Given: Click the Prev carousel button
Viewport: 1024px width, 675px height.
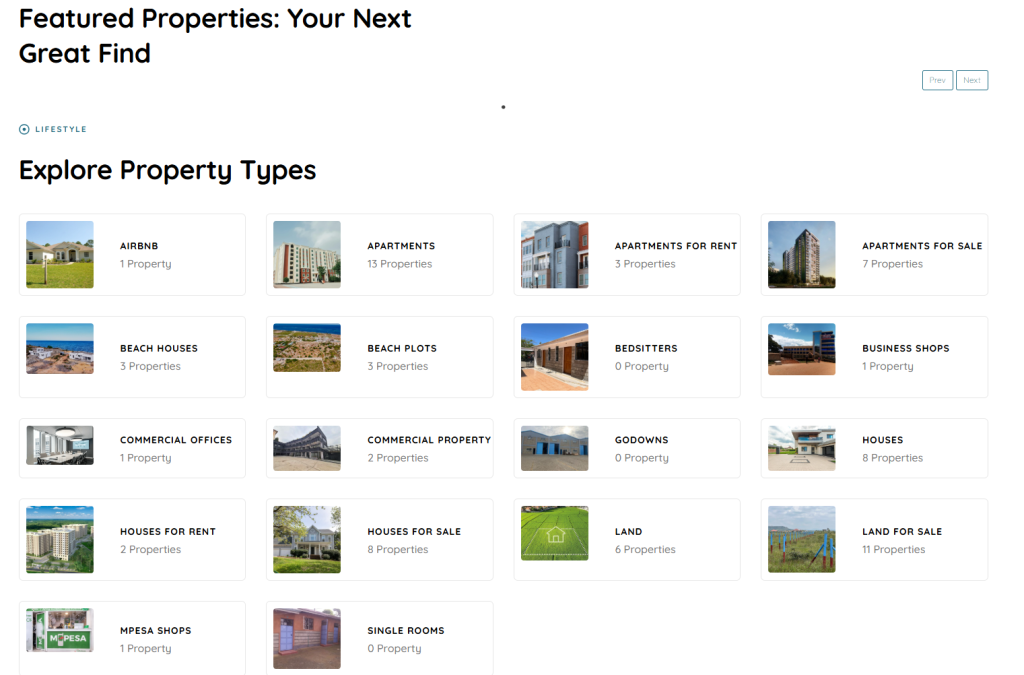Looking at the screenshot, I should (x=937, y=80).
